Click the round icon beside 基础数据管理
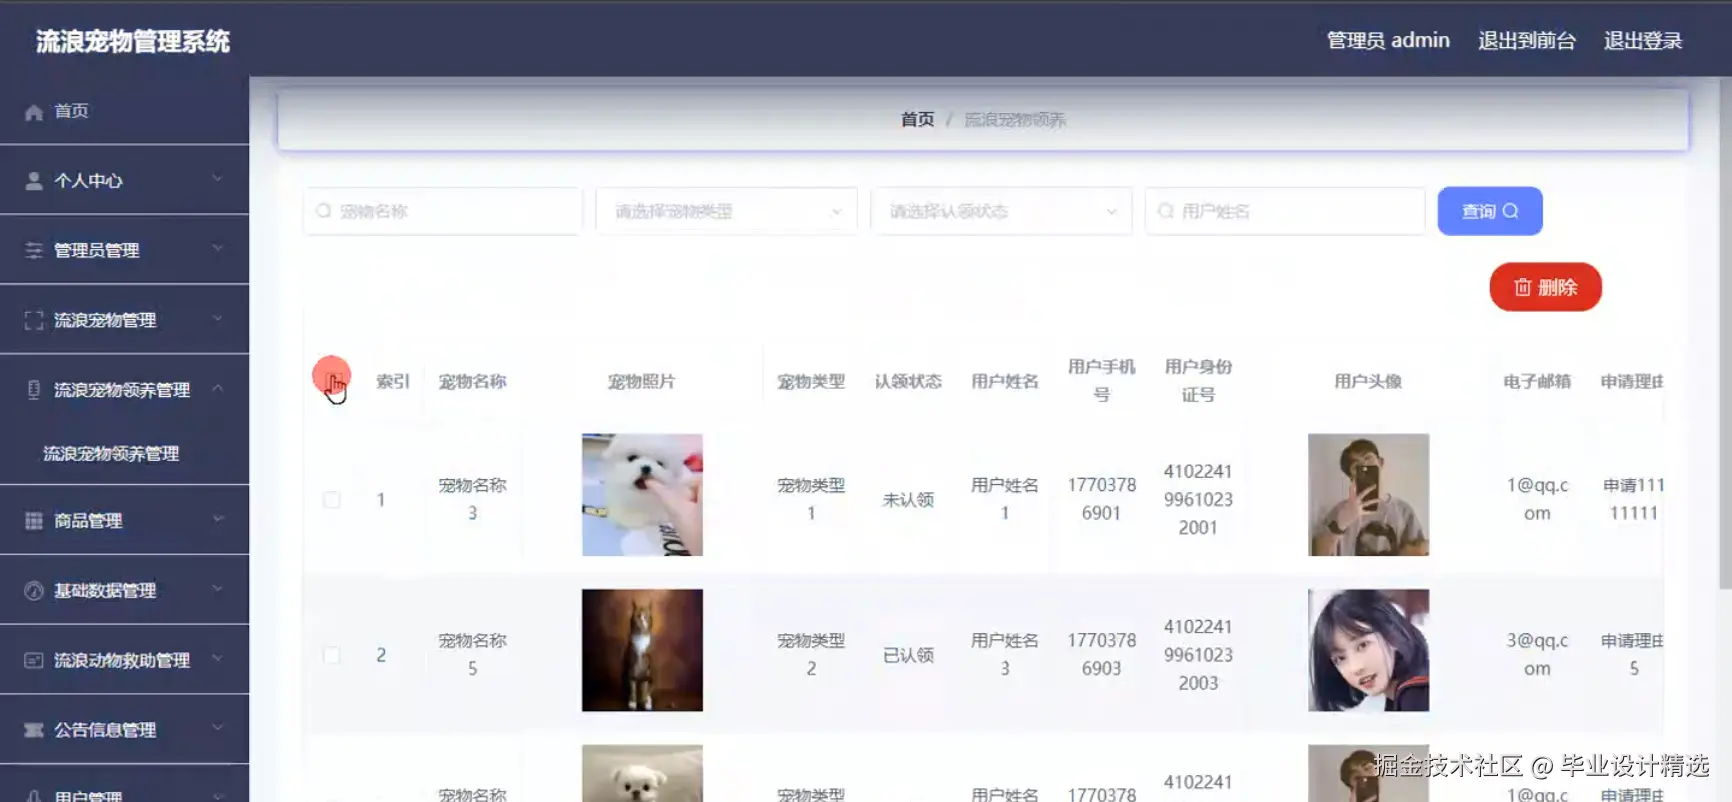 [34, 591]
